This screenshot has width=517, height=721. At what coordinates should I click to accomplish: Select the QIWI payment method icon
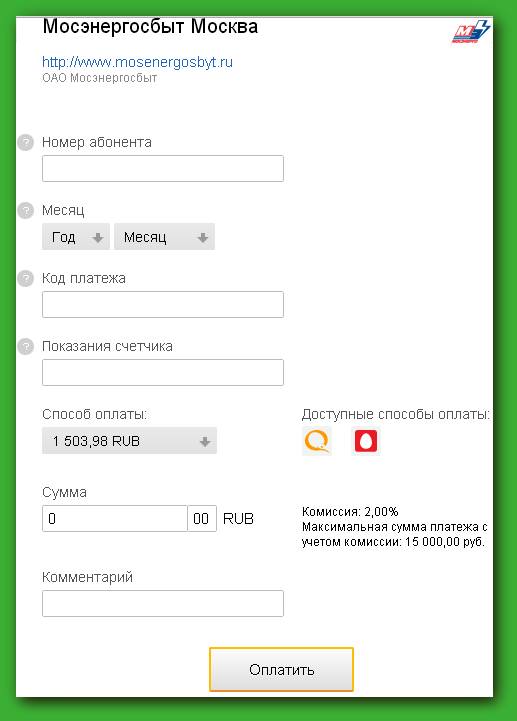[x=317, y=441]
